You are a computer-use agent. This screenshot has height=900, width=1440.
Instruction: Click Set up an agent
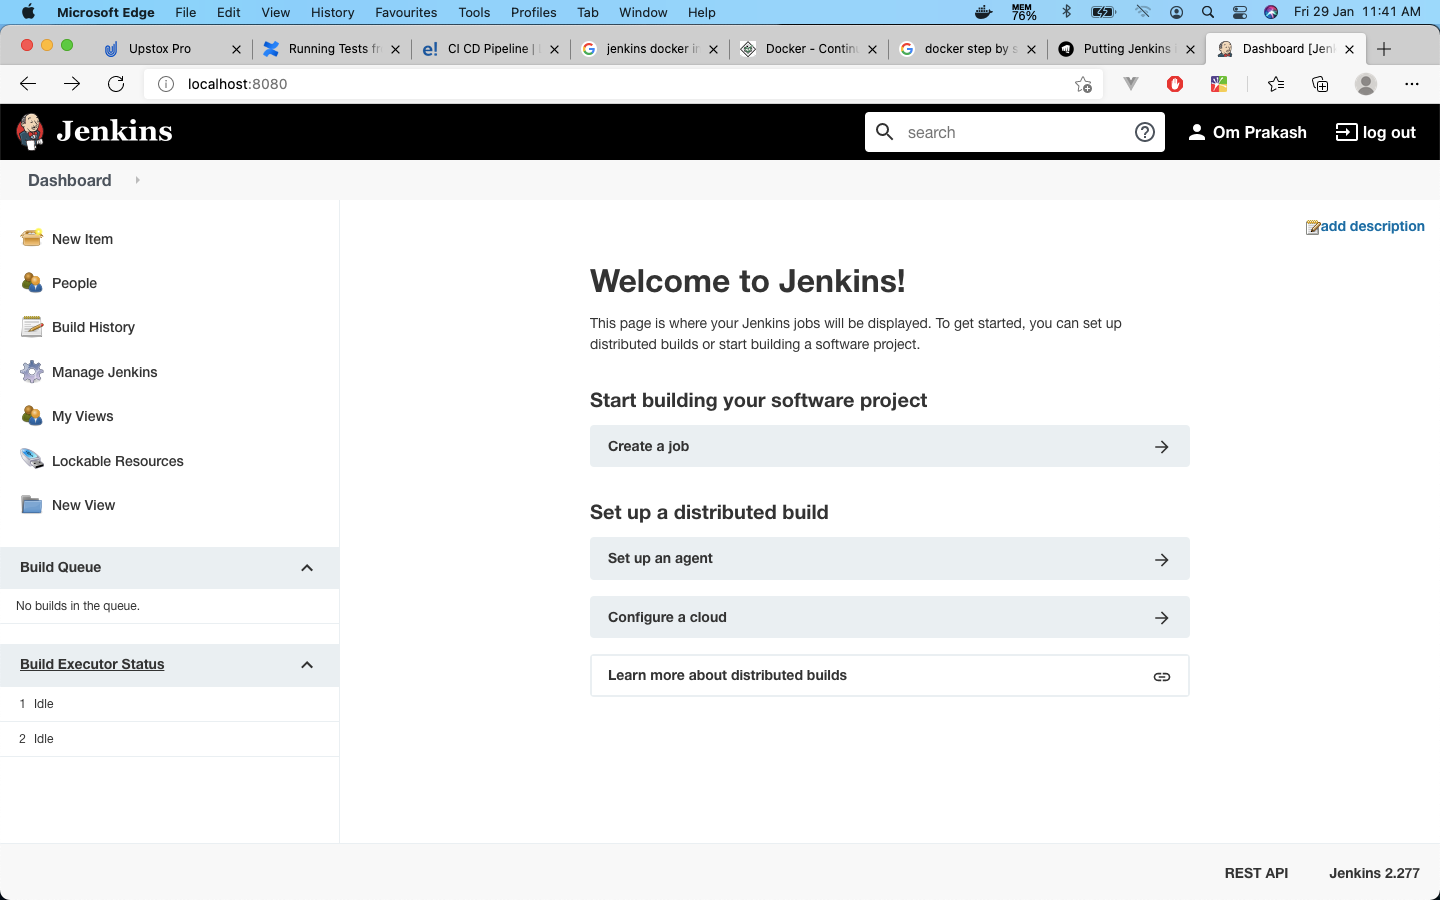pyautogui.click(x=890, y=559)
